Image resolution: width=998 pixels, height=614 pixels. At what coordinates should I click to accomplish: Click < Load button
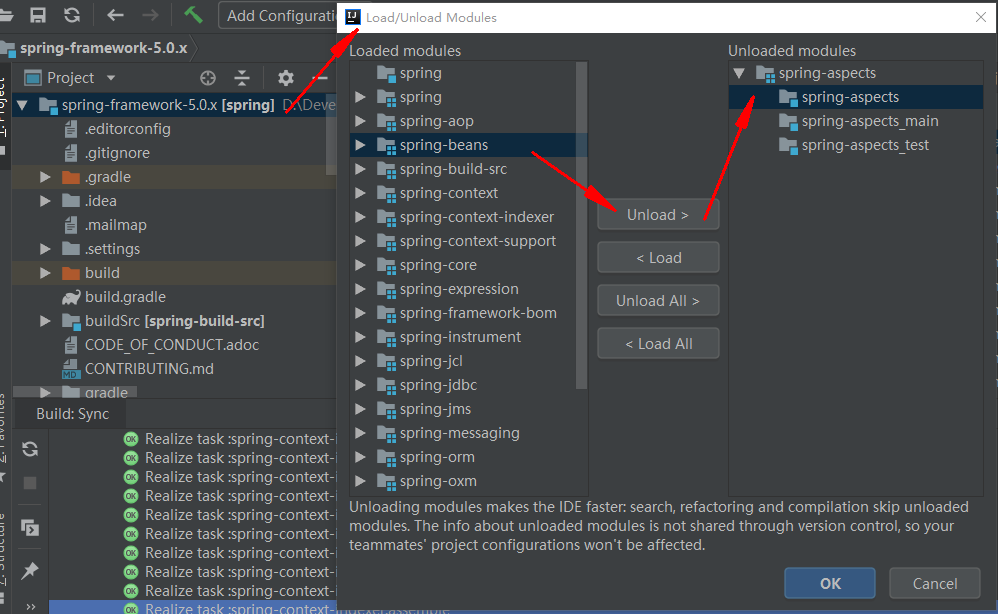(x=658, y=258)
